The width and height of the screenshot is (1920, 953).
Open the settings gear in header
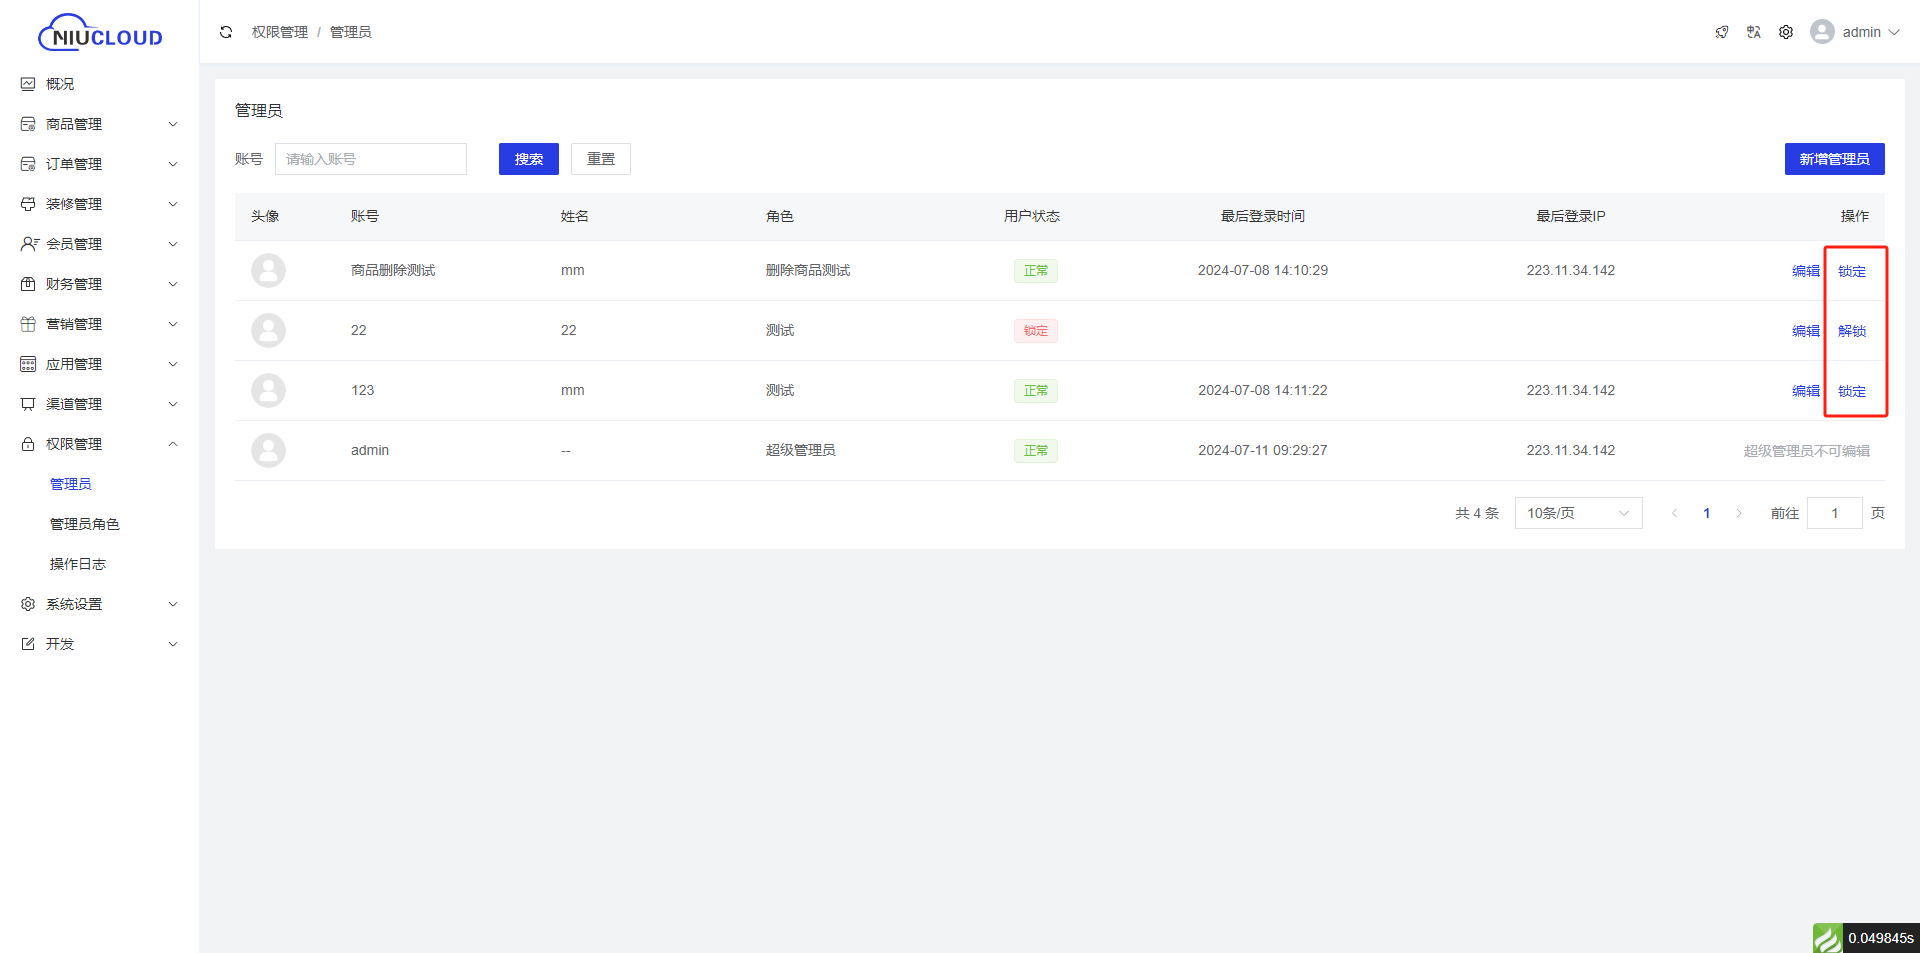(x=1786, y=32)
